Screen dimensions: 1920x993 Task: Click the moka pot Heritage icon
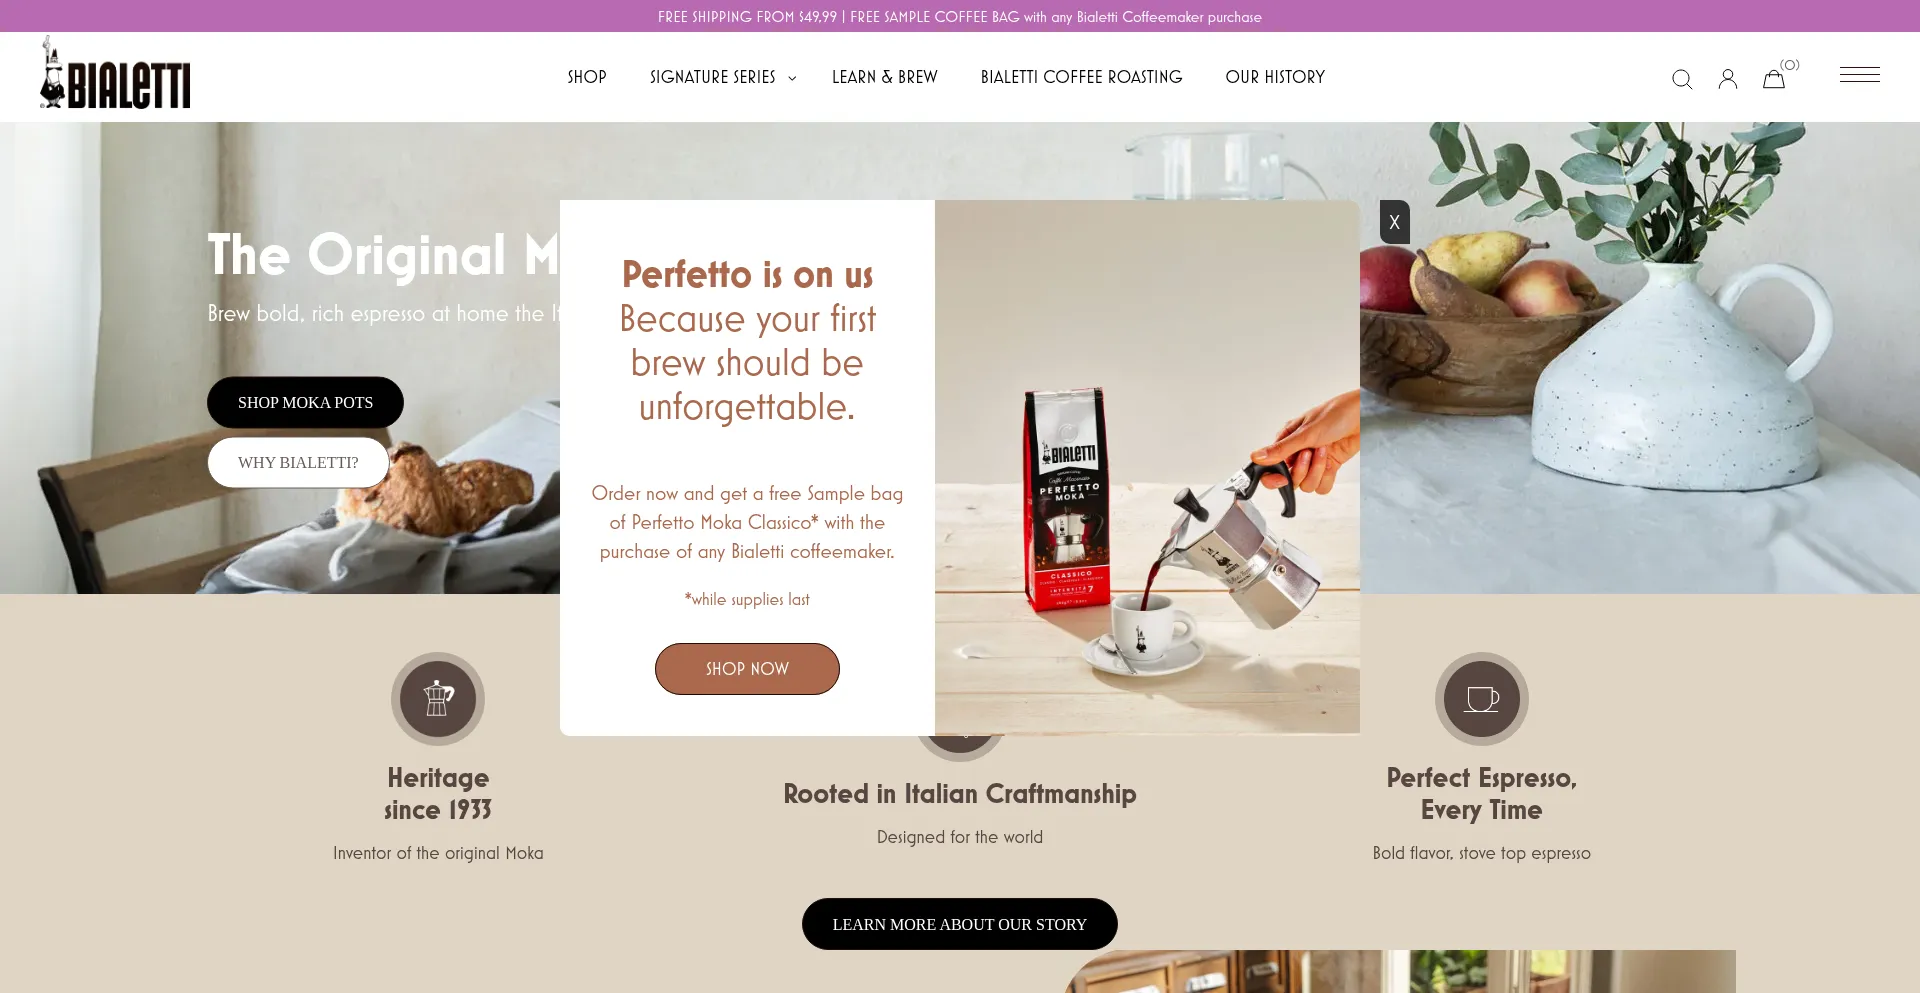(438, 698)
